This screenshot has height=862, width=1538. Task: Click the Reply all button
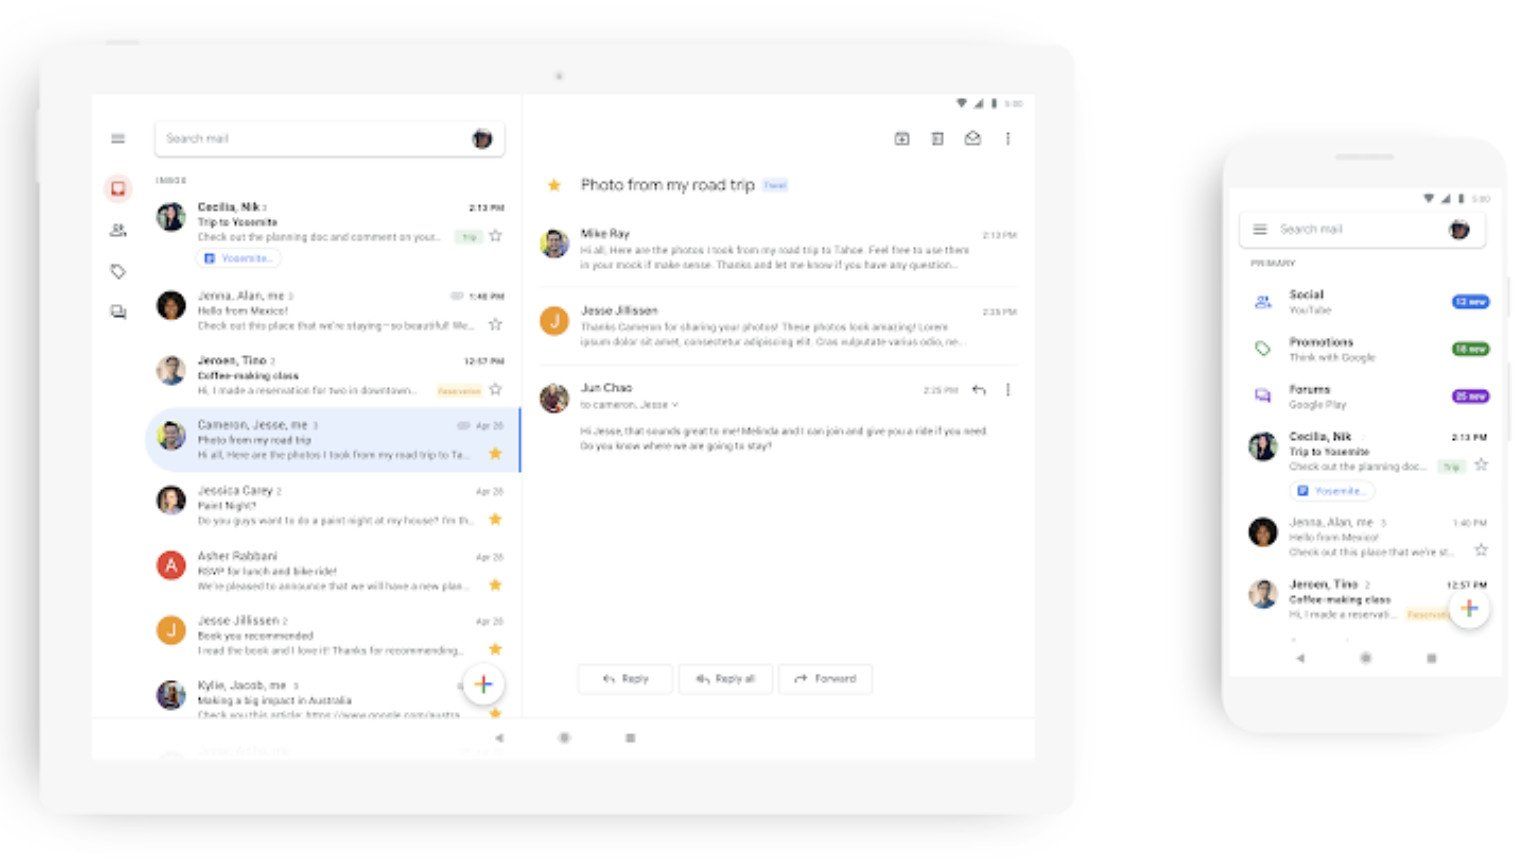[726, 679]
